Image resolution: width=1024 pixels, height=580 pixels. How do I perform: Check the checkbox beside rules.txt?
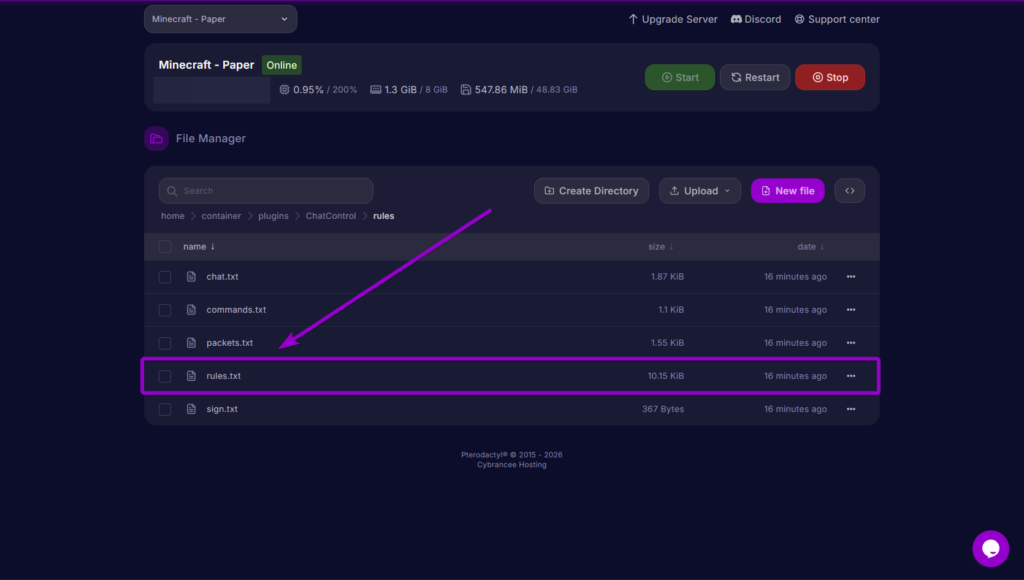[x=165, y=375]
